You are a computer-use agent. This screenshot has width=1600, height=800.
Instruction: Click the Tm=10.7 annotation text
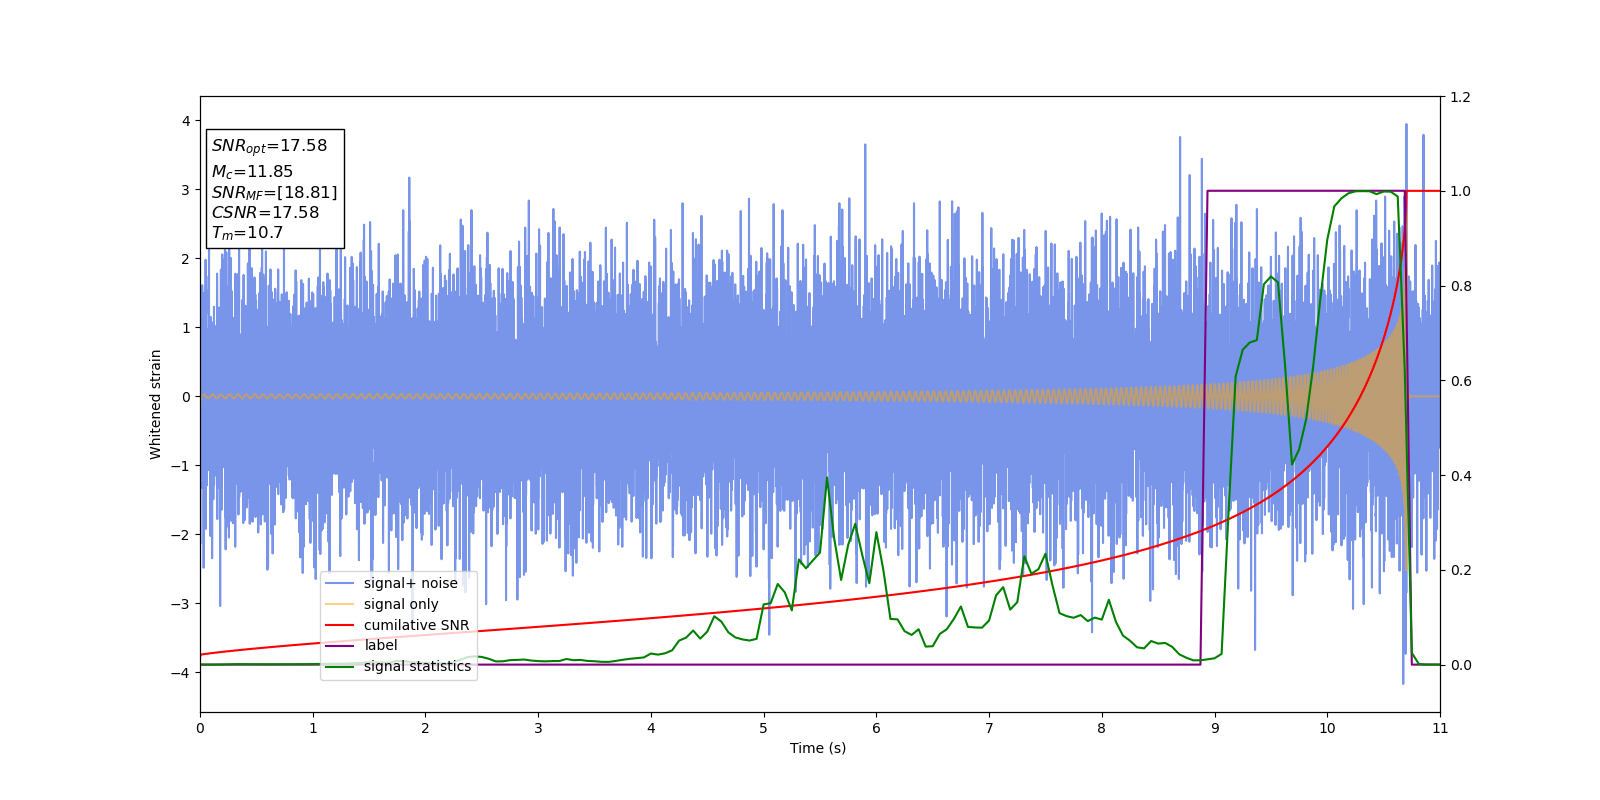click(247, 233)
